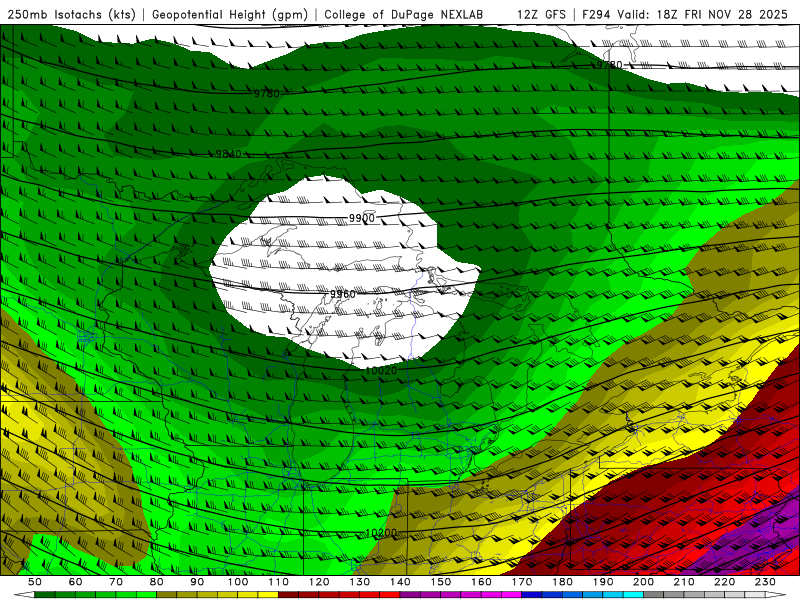Viewport: 800px width, 600px height.
Task: Click the 180 value on the color scale
Action: (562, 582)
